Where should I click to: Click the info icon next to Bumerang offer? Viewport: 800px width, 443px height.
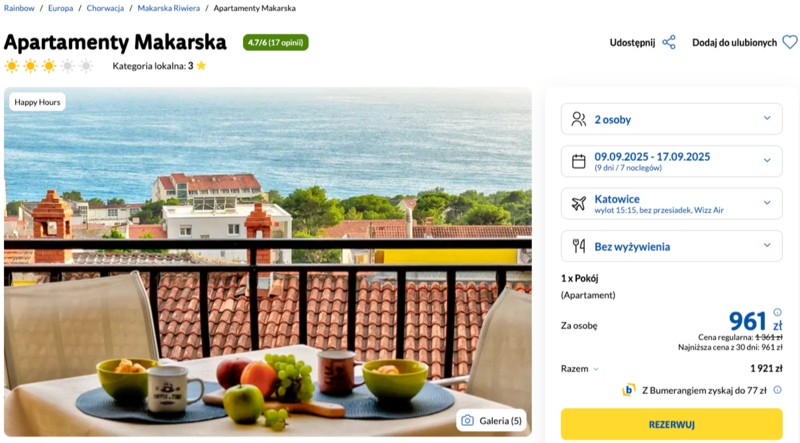(777, 390)
